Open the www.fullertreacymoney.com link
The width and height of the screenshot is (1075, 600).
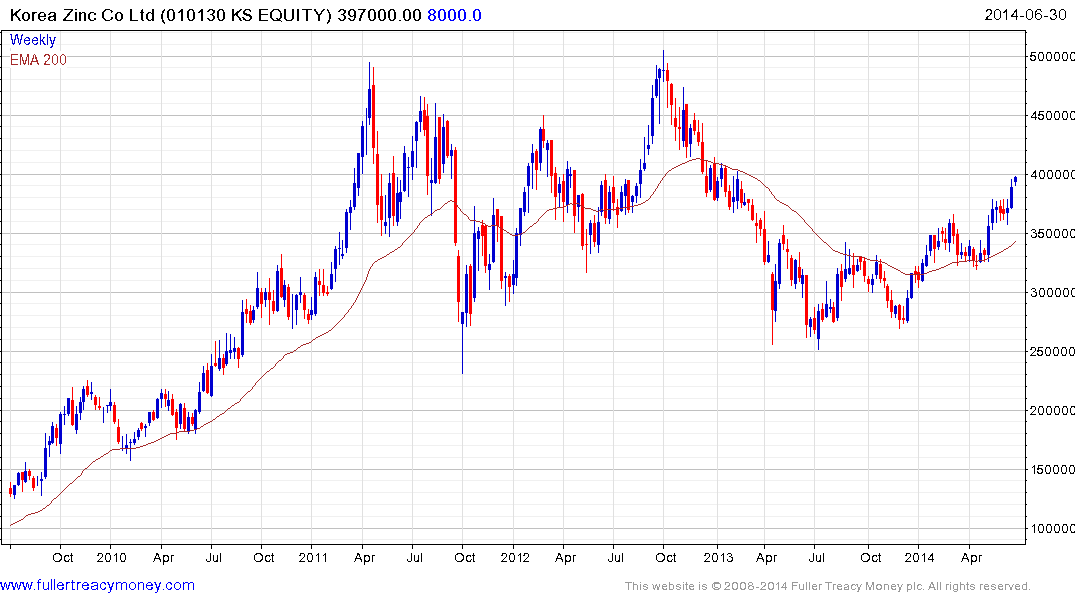(x=97, y=586)
